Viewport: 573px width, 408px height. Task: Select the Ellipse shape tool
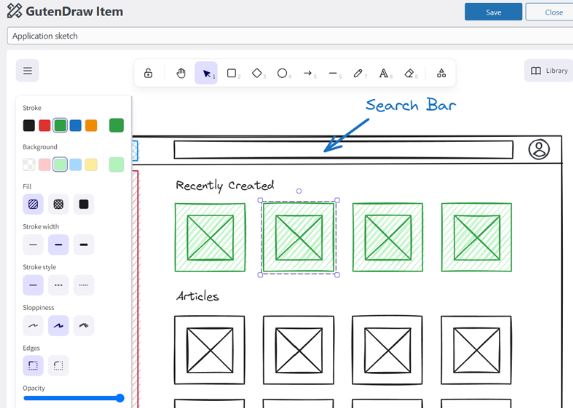coord(282,73)
